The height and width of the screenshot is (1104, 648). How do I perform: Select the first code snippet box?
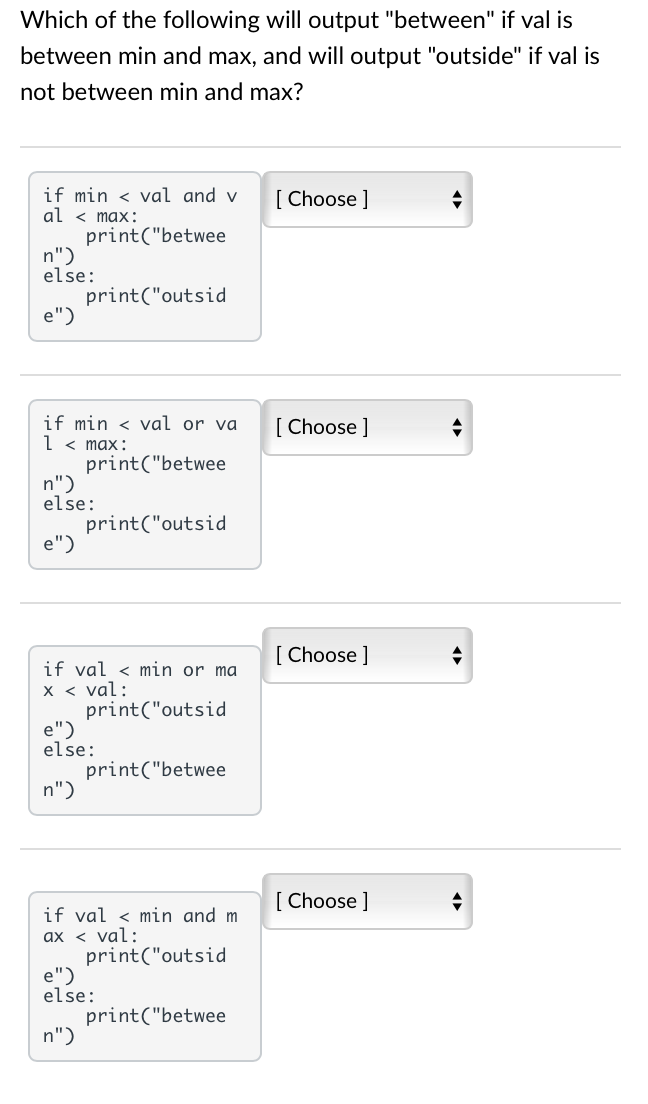(144, 256)
